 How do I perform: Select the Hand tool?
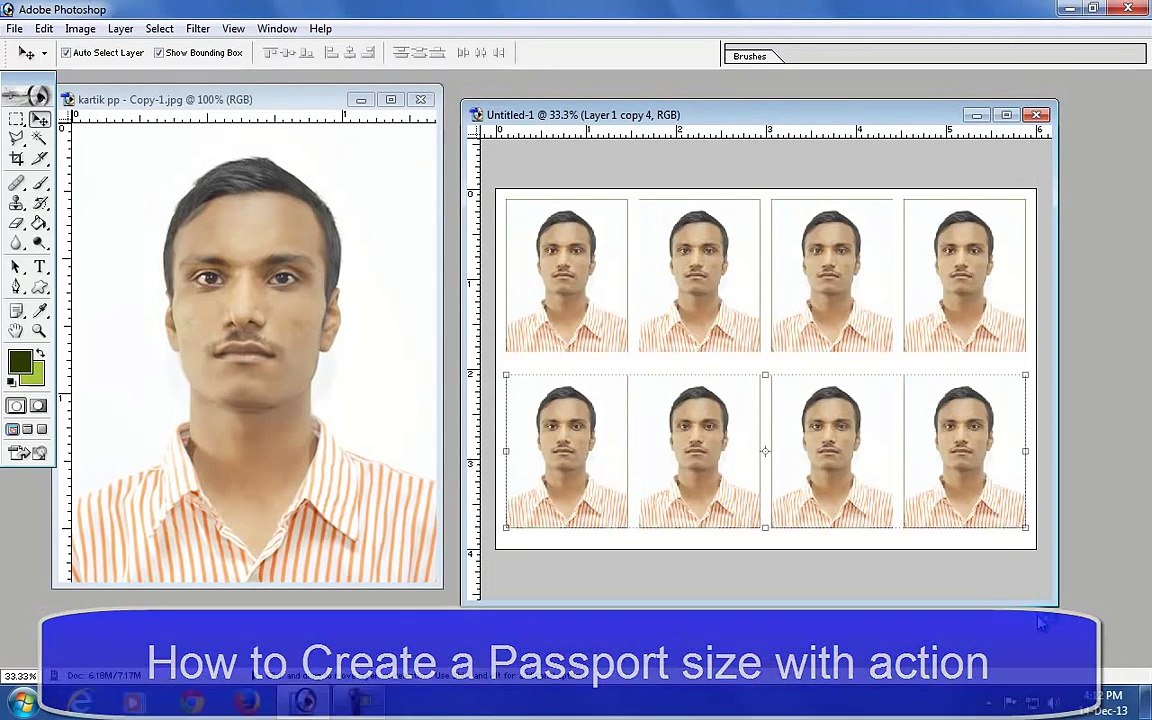point(15,331)
